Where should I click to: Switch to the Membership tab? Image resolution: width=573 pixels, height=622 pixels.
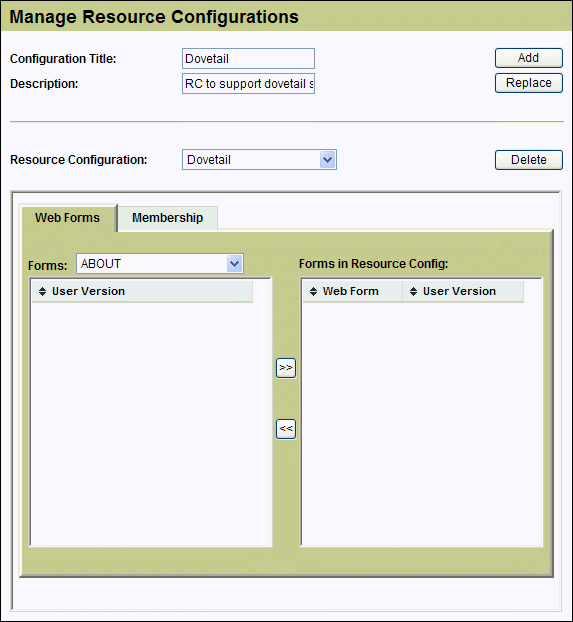click(x=167, y=218)
